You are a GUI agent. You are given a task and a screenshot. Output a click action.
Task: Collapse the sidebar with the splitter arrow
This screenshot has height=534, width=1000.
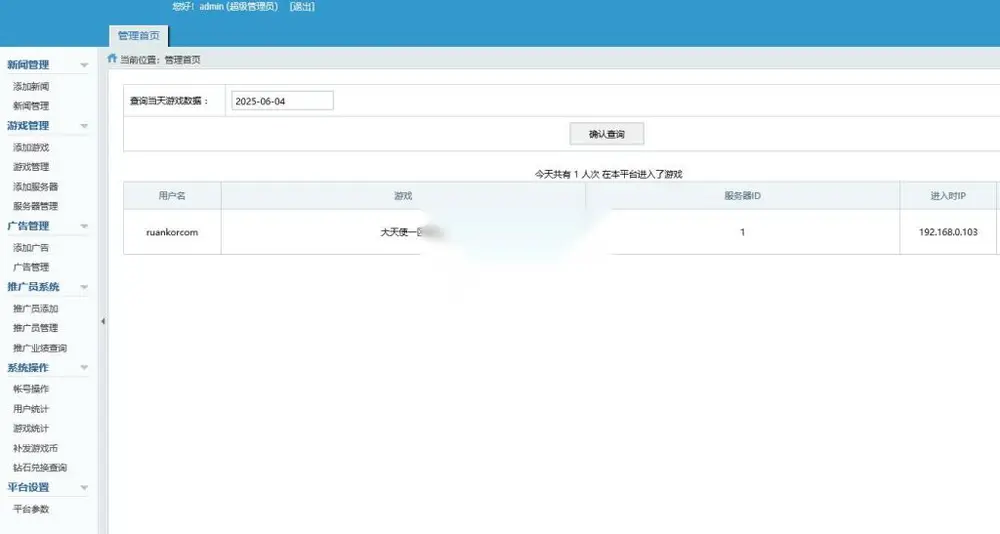(103, 322)
